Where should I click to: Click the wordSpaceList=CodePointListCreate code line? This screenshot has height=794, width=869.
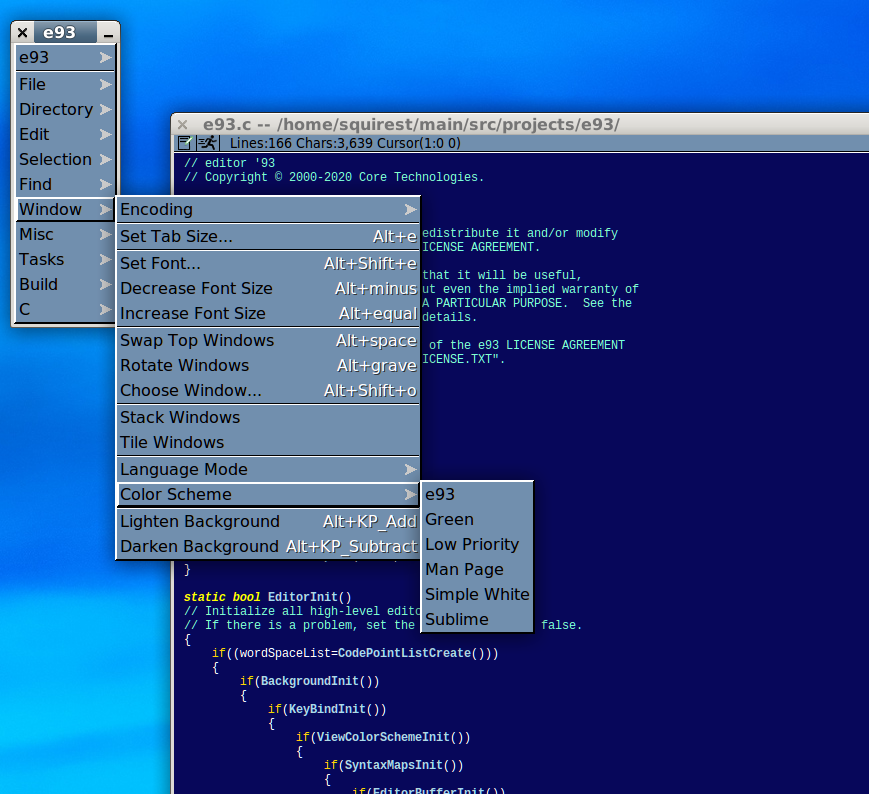pos(355,653)
